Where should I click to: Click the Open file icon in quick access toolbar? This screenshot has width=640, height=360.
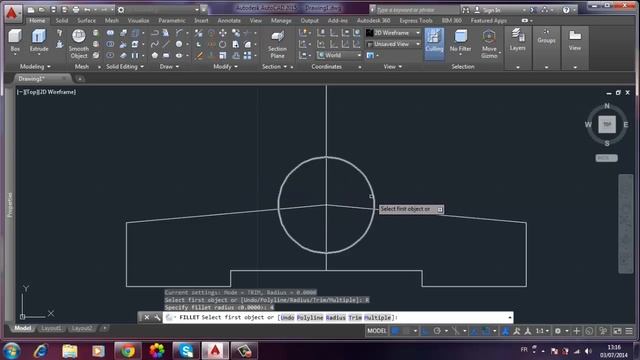tap(42, 10)
